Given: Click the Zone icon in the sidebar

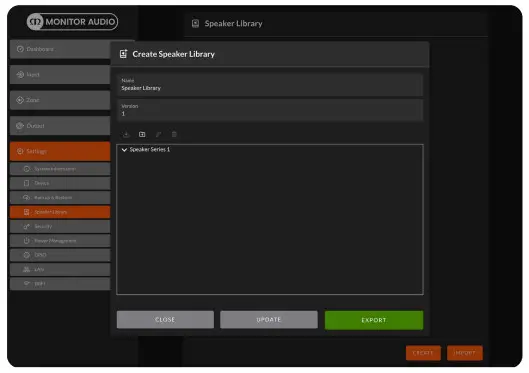Looking at the screenshot, I should 20,100.
